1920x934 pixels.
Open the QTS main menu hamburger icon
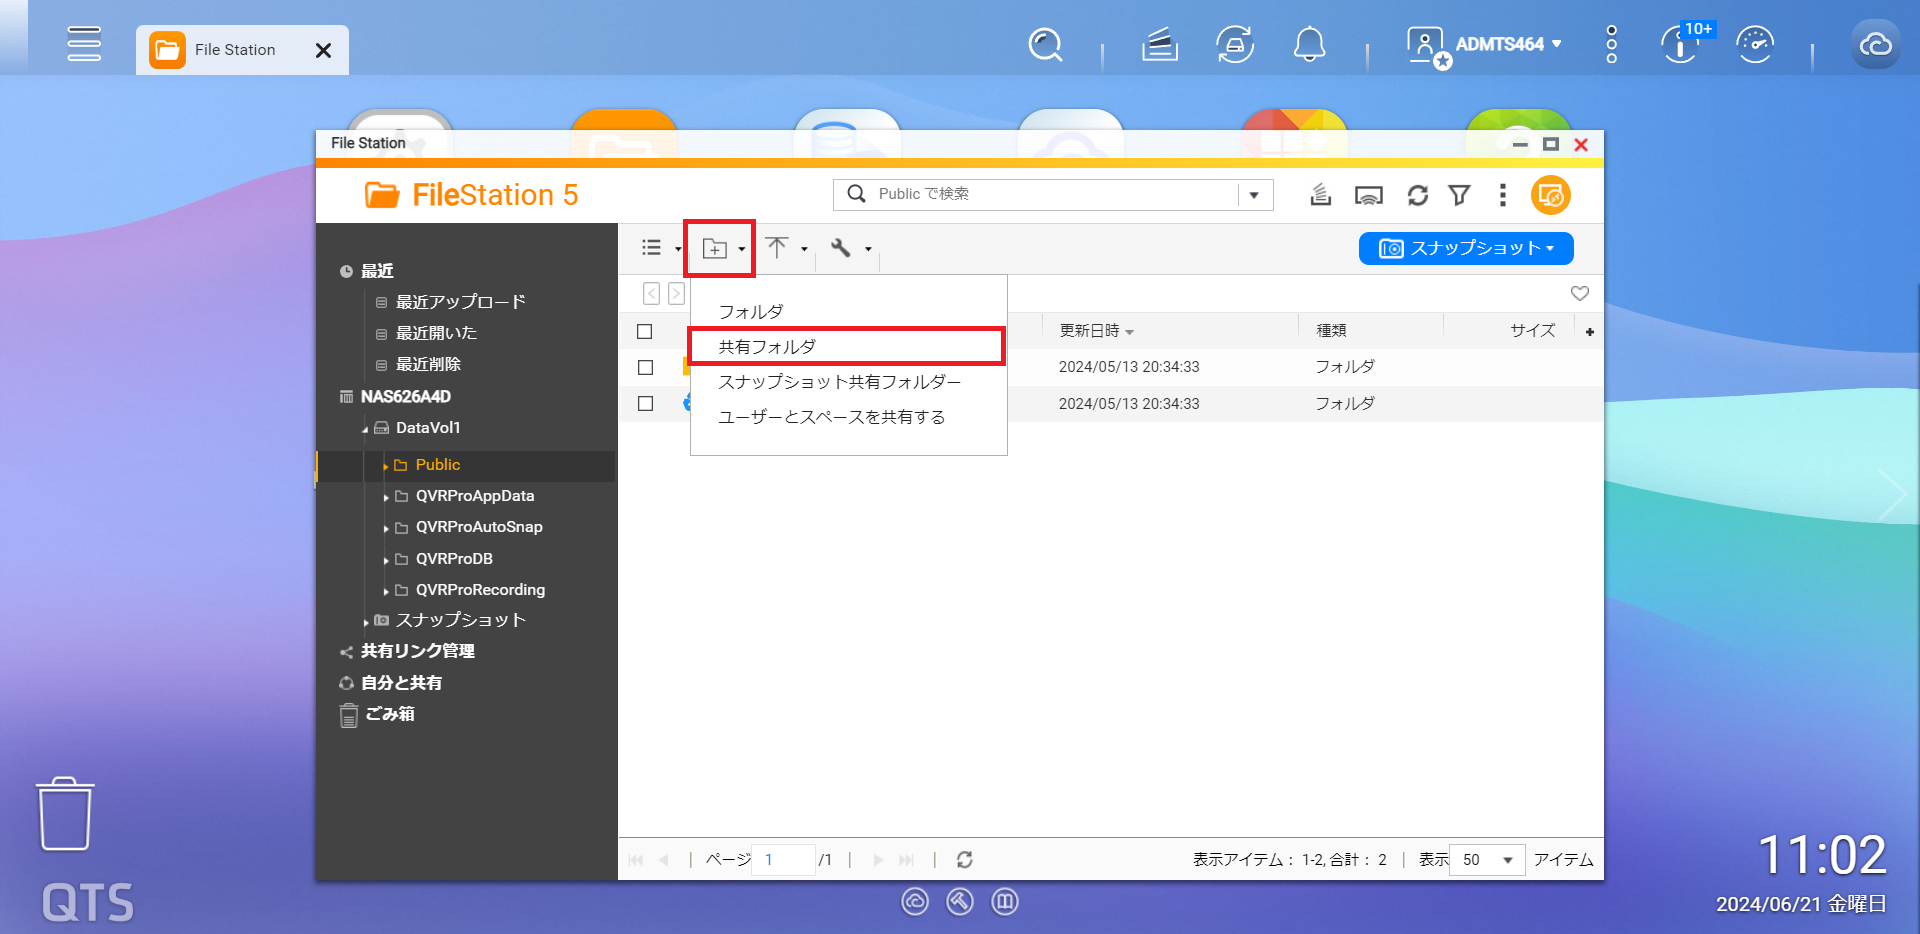click(x=84, y=44)
